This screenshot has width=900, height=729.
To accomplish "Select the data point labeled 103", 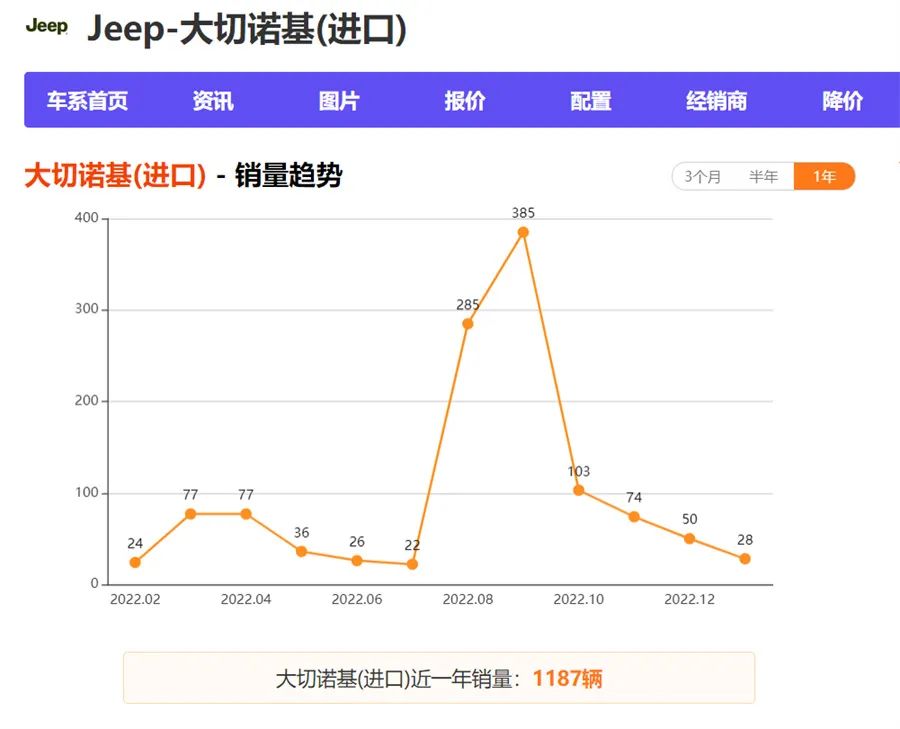I will (578, 490).
